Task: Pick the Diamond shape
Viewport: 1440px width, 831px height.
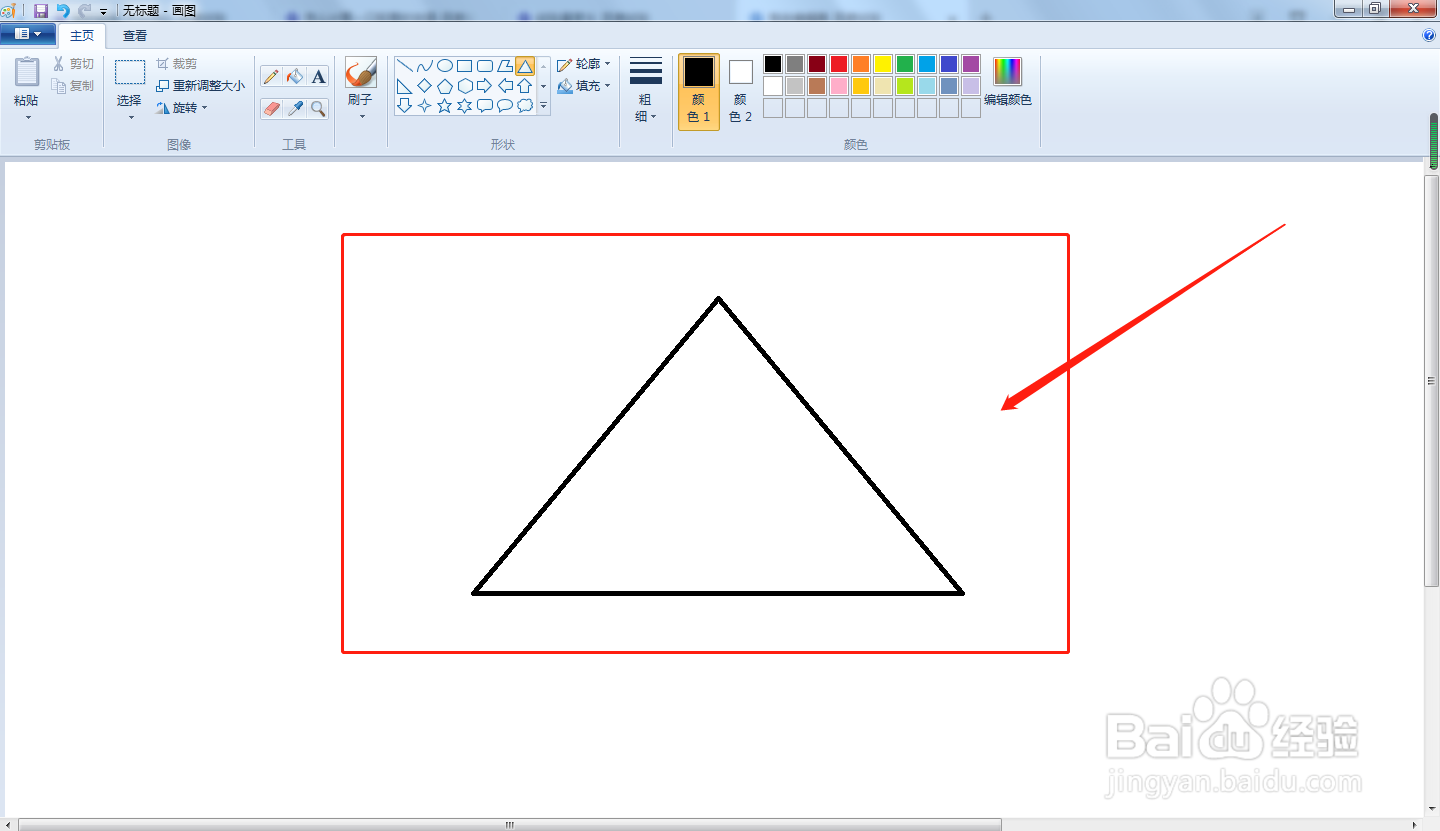Action: (x=425, y=86)
